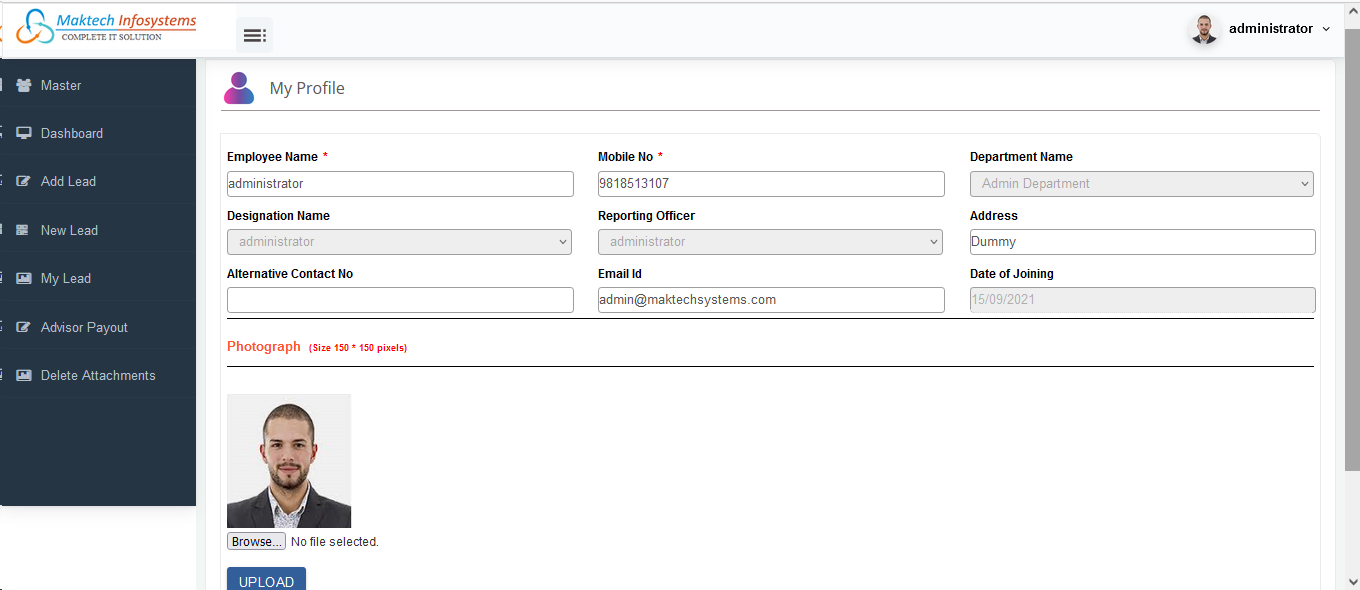The image size is (1360, 590).
Task: Click the New Lead sidebar icon
Action: 23,230
